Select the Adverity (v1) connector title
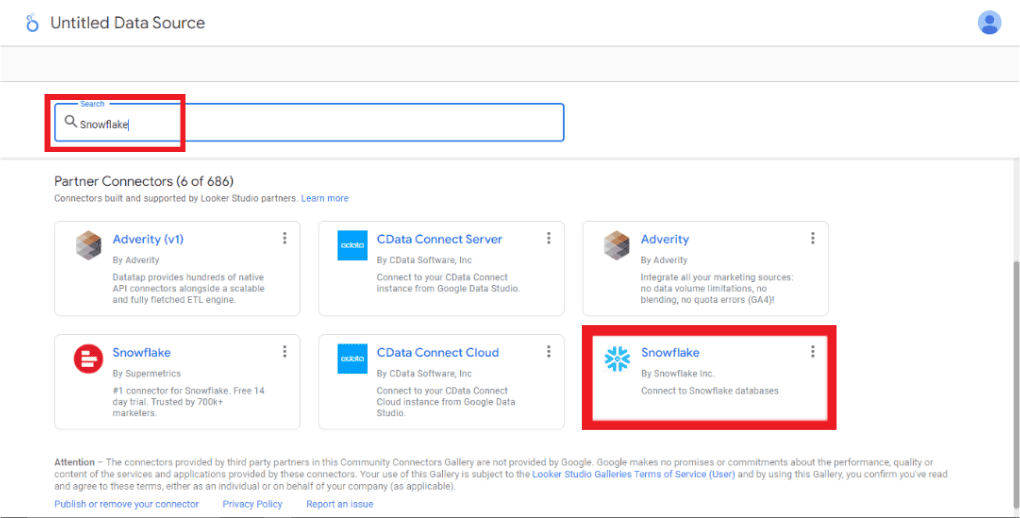The width and height of the screenshot is (1020, 518). pos(148,239)
